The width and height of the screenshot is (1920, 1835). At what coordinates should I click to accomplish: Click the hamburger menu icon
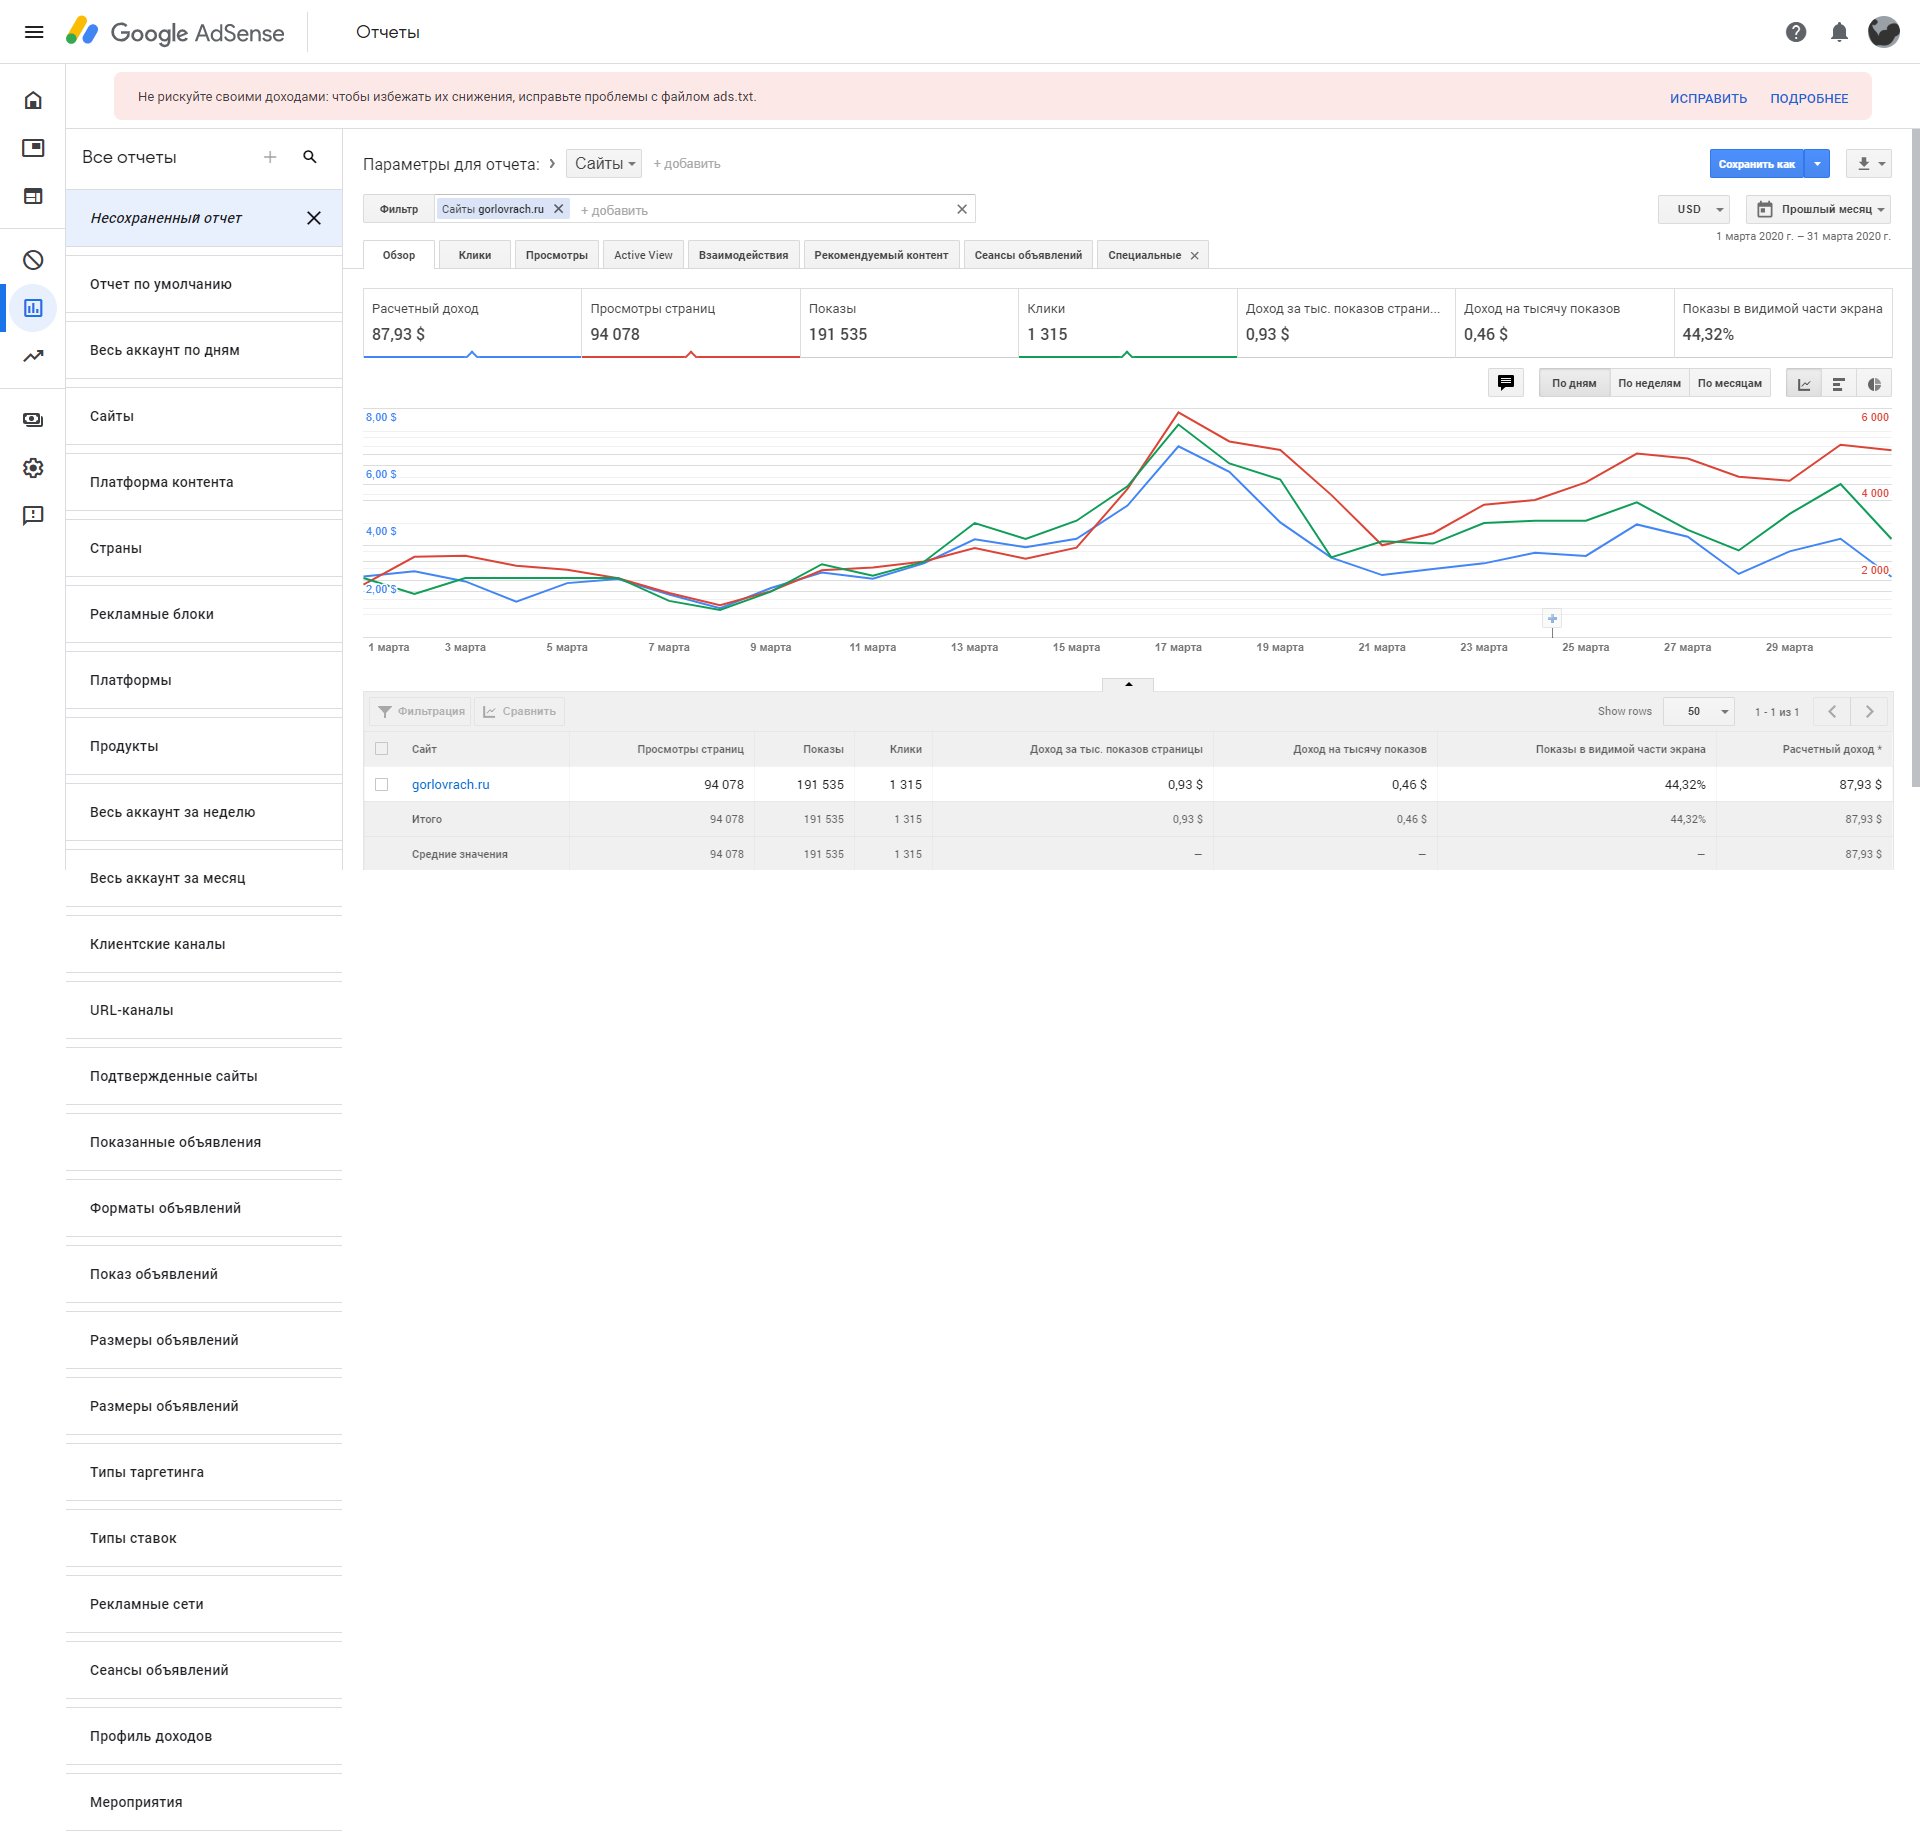coord(33,32)
